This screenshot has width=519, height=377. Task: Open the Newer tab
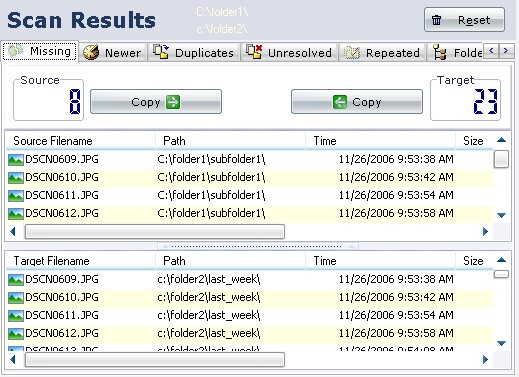tap(113, 53)
